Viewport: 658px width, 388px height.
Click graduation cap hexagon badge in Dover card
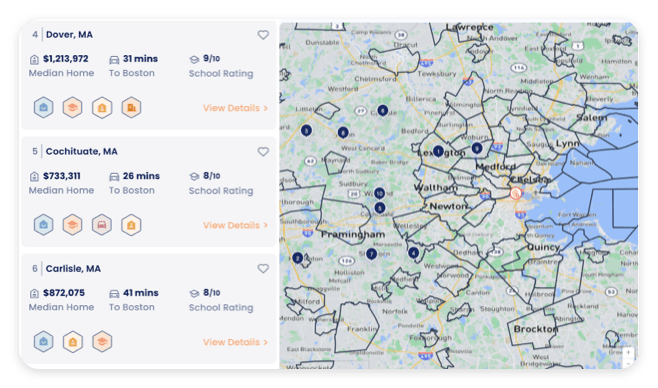pyautogui.click(x=73, y=107)
